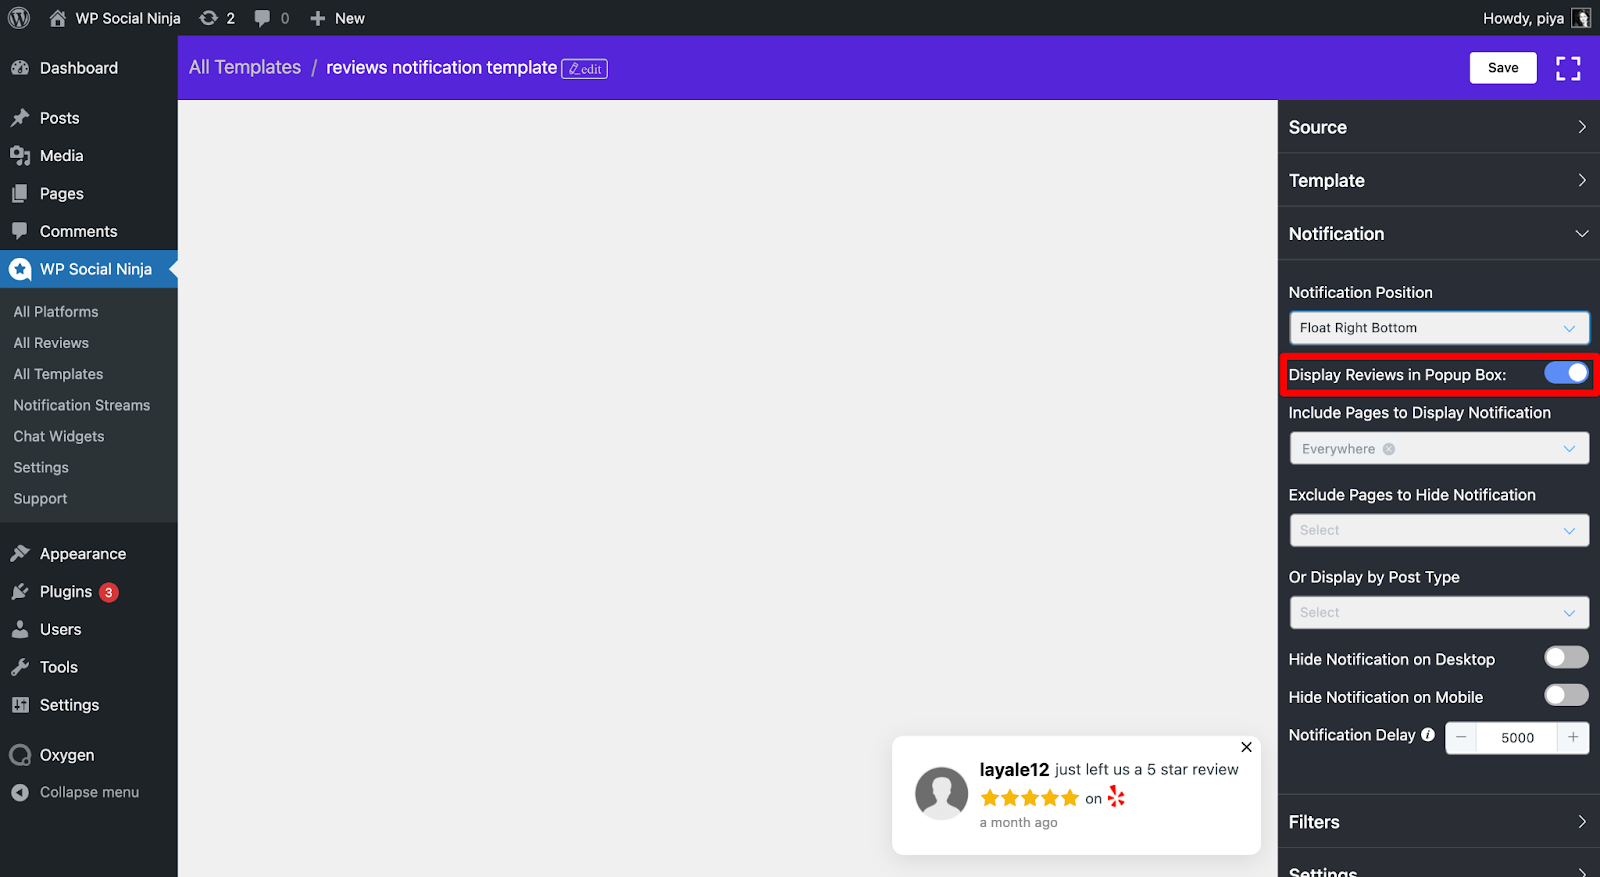Click layale12 reviewer name in popup

[x=1014, y=769]
